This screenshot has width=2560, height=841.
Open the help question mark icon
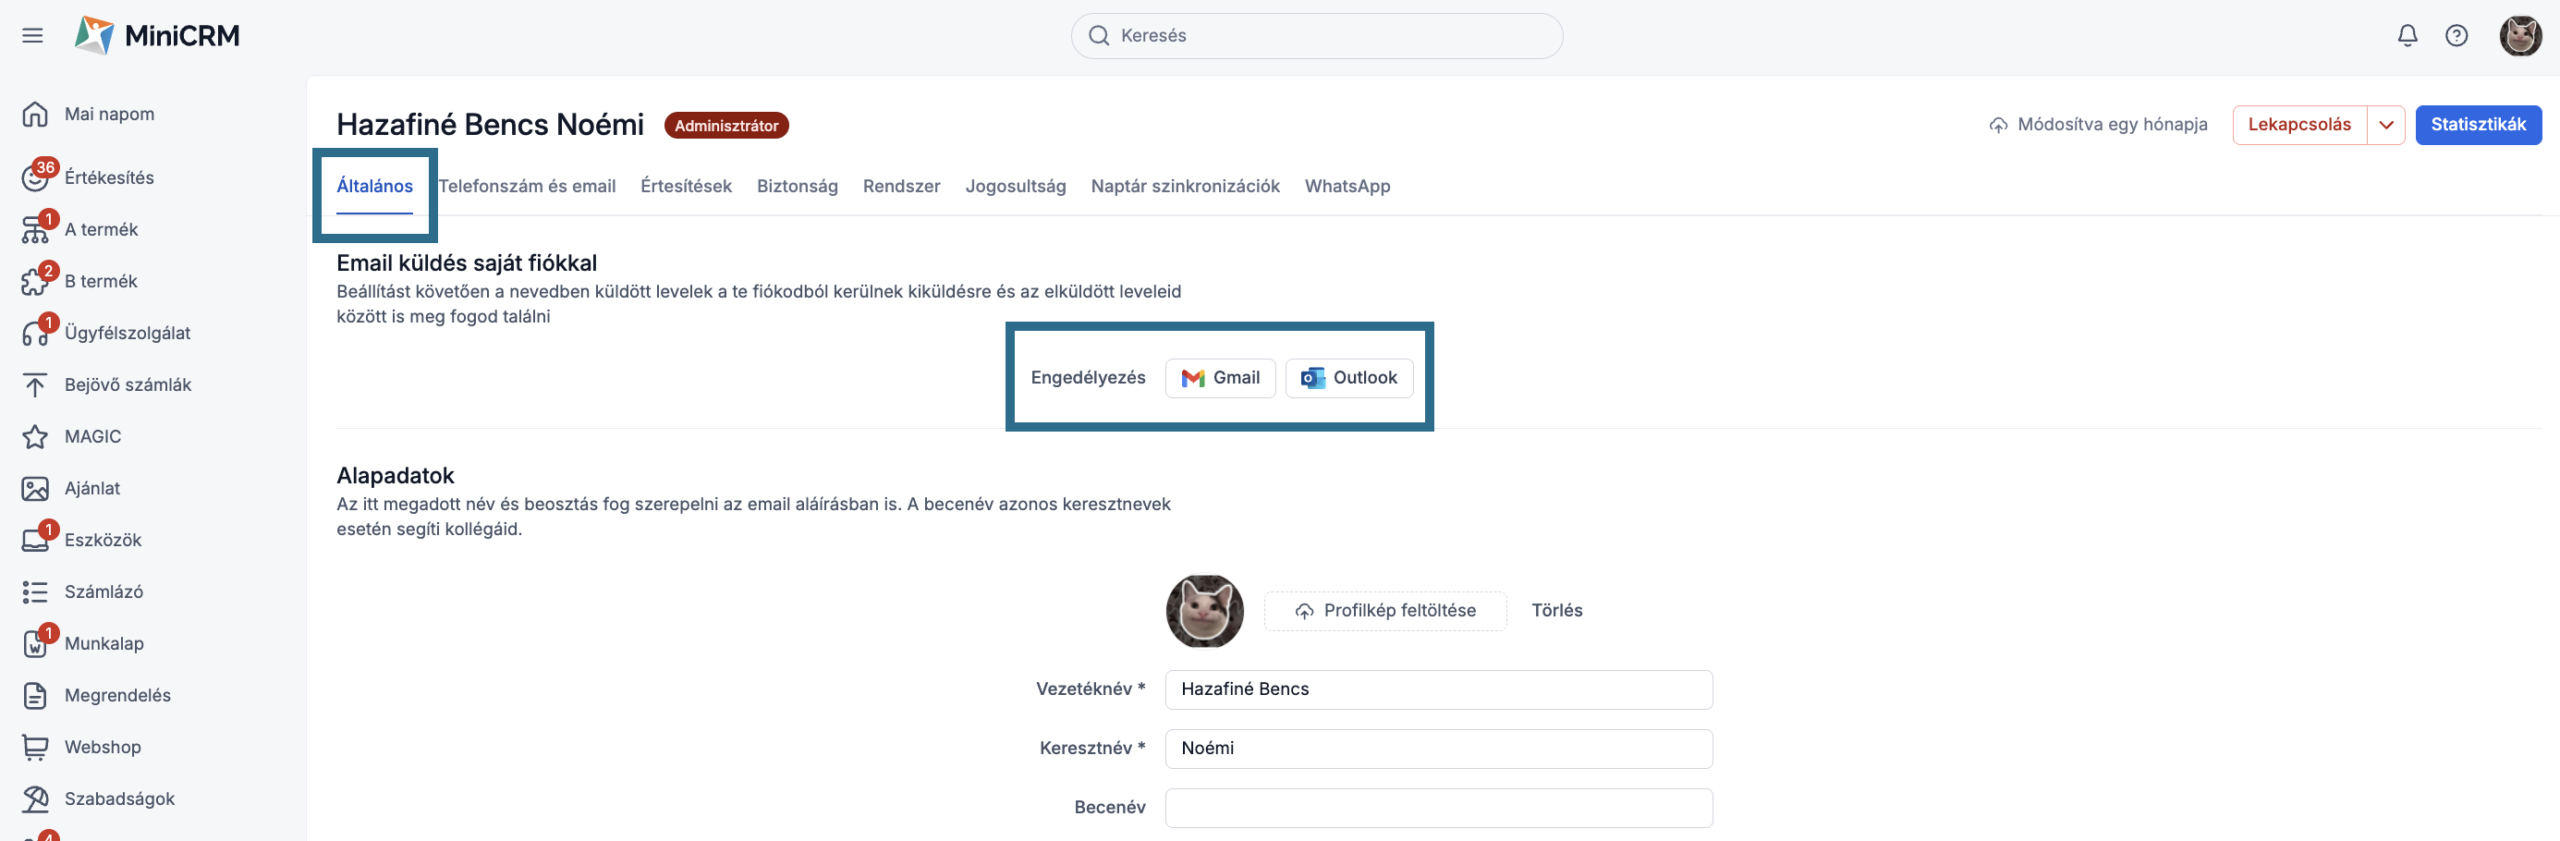(2456, 36)
